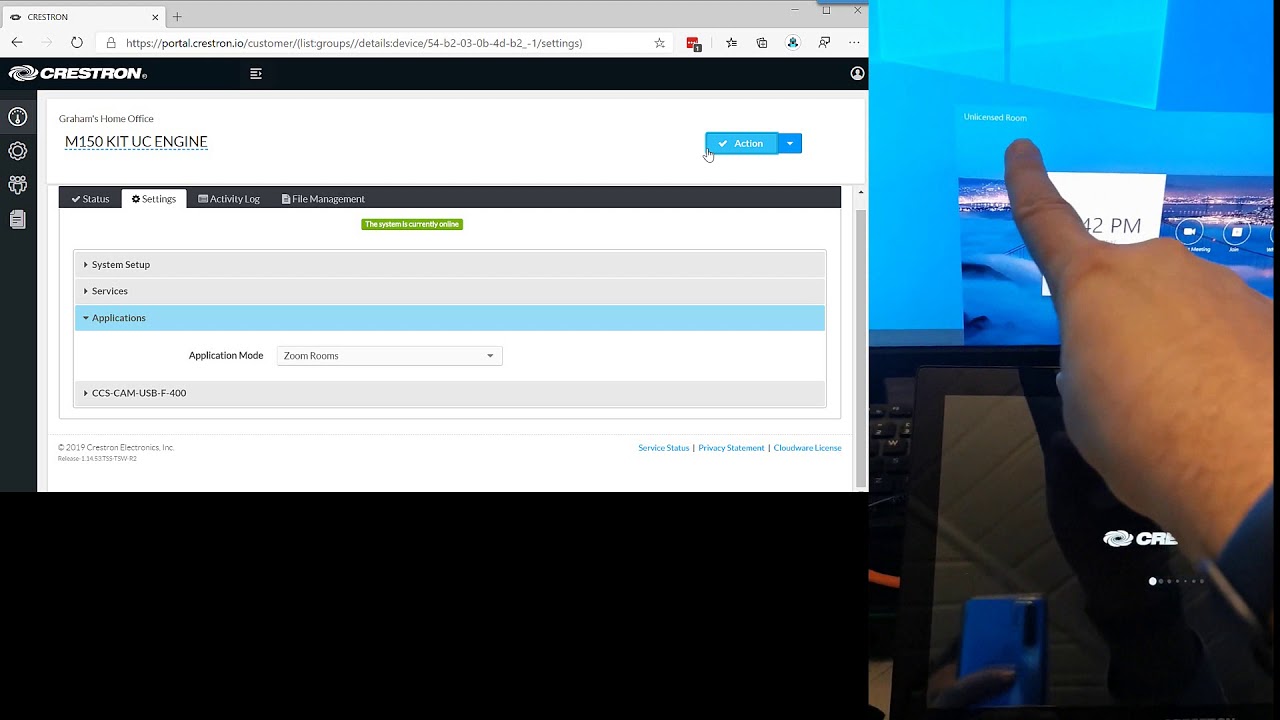Screen dimensions: 1280x720
Task: Open browser Collections
Action: coord(762,43)
